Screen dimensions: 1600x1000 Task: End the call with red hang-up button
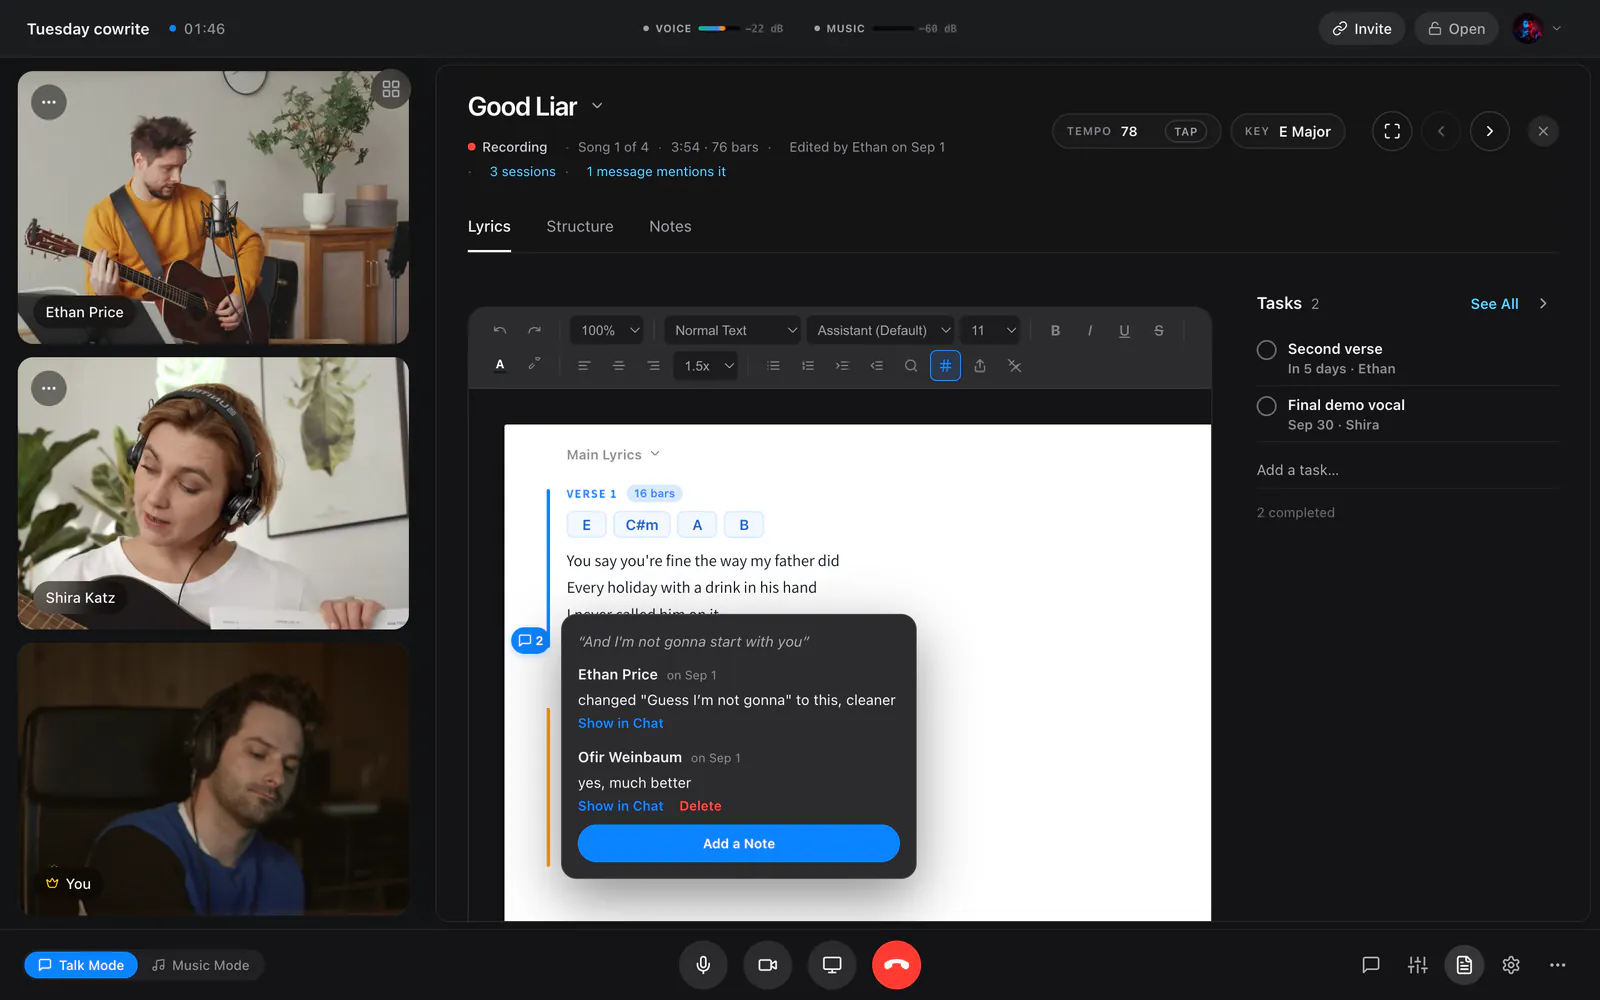[896, 965]
